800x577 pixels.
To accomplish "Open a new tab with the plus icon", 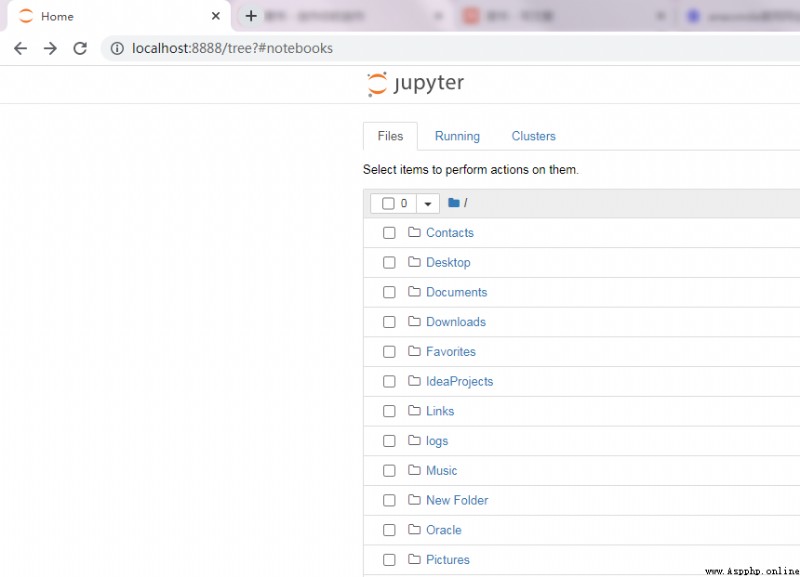I will coord(251,16).
